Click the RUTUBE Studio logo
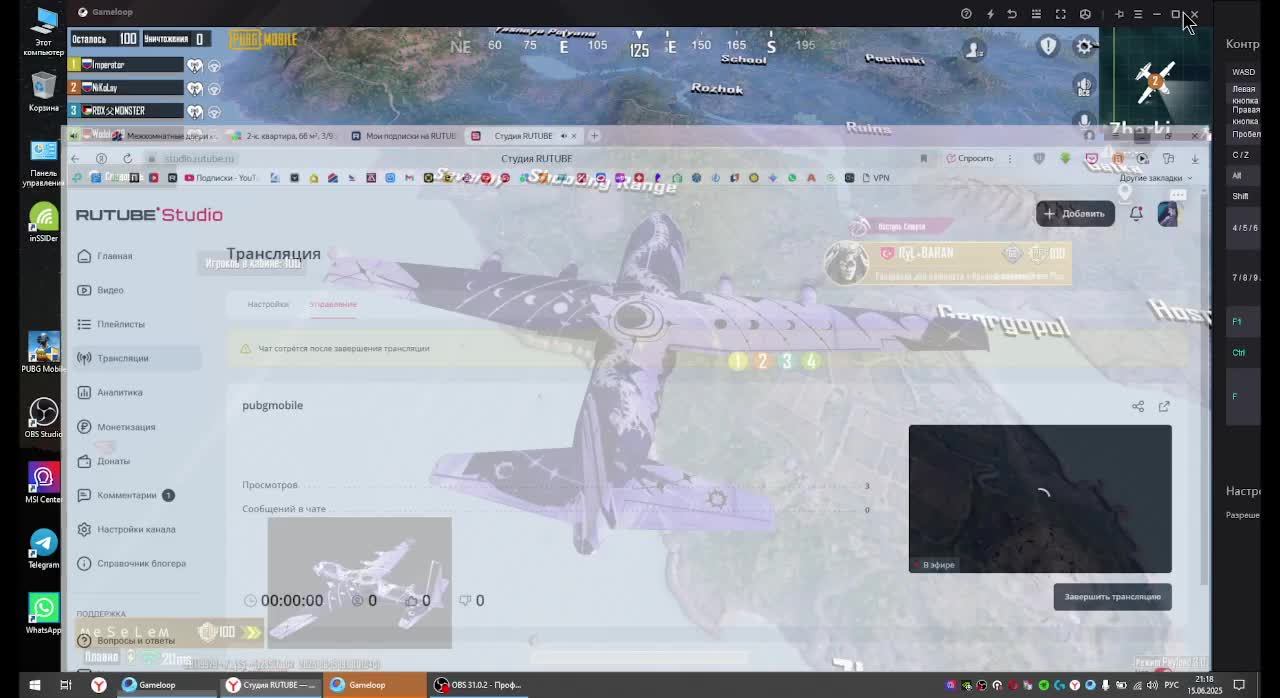1280x698 pixels. (149, 214)
